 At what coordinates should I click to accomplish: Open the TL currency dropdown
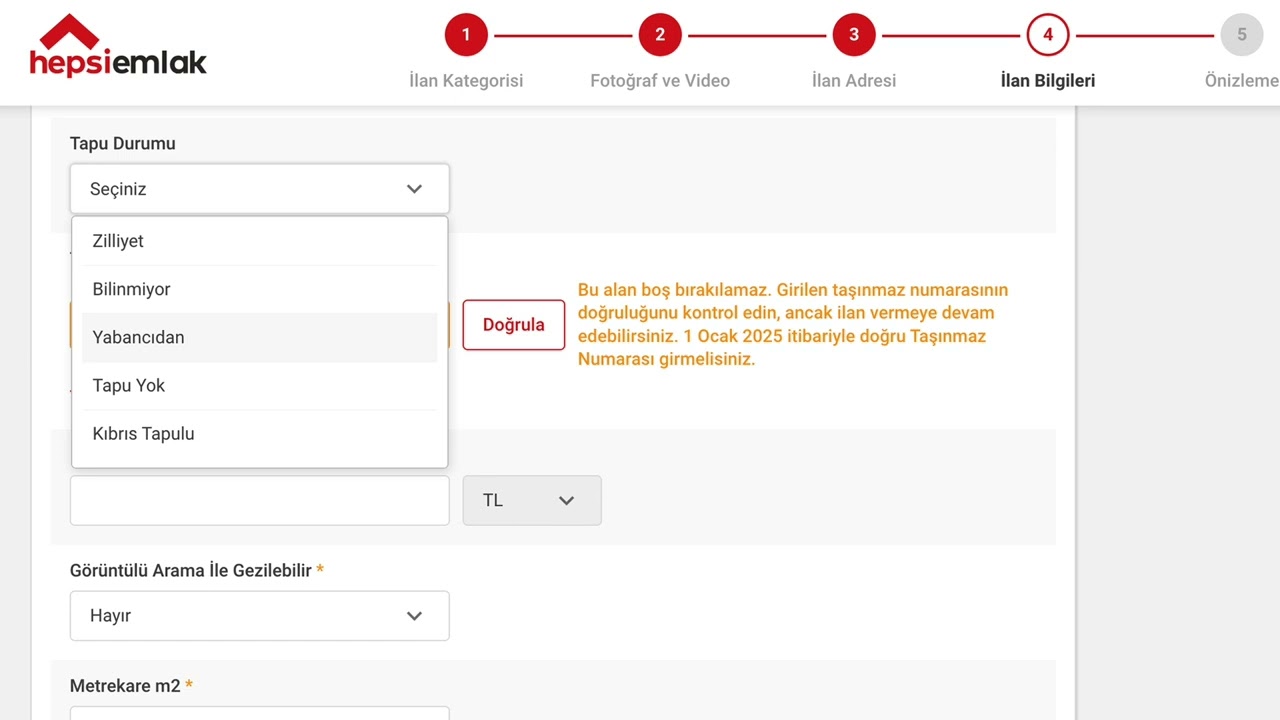click(x=532, y=500)
